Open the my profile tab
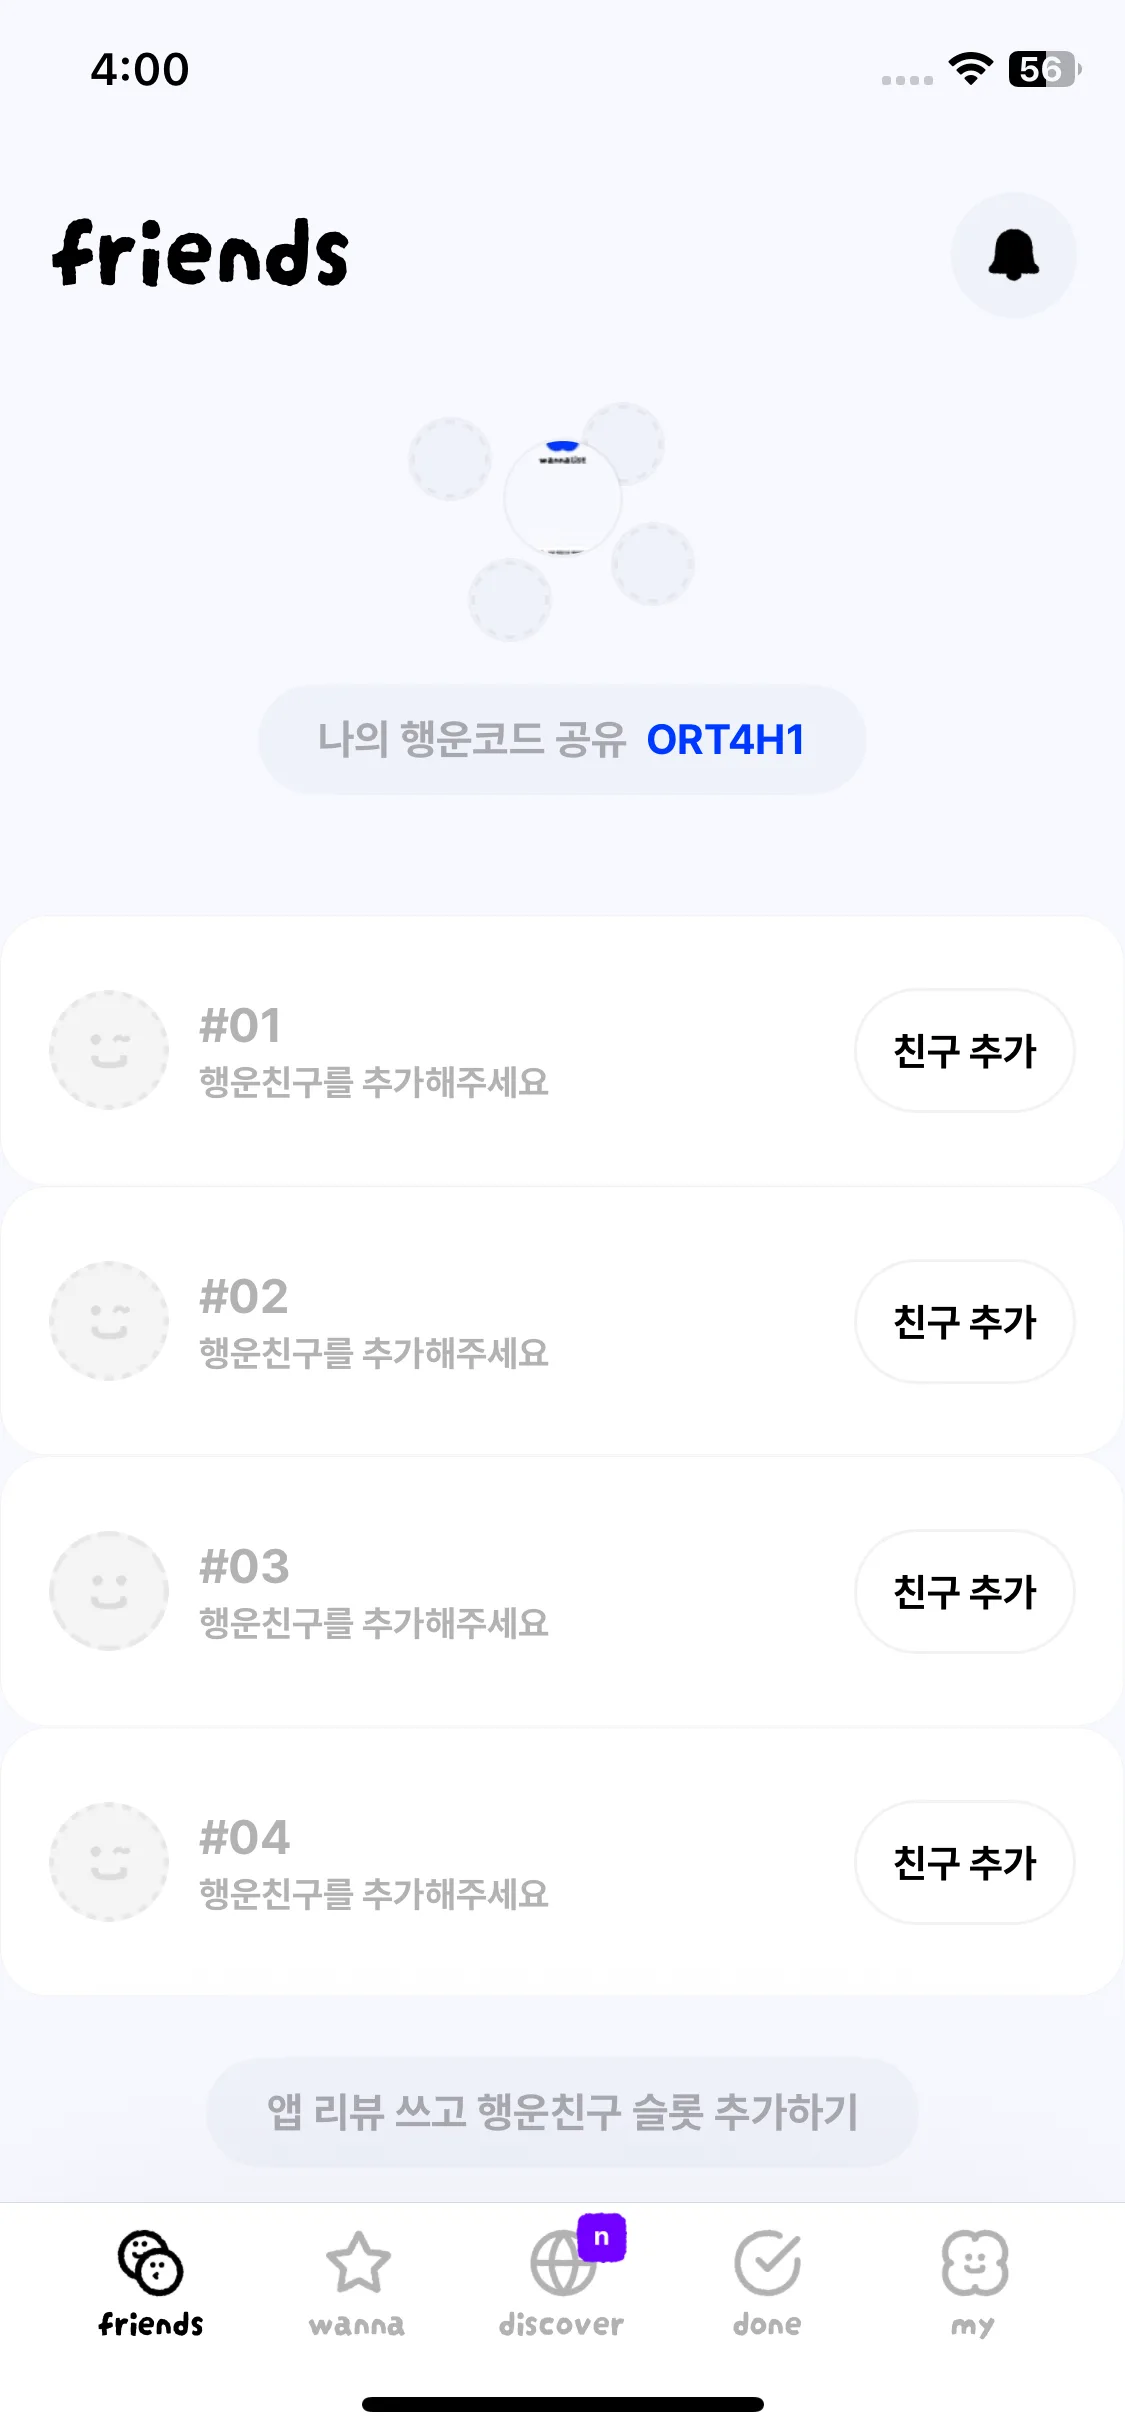Viewport: 1125px width, 2436px height. coord(973,2265)
